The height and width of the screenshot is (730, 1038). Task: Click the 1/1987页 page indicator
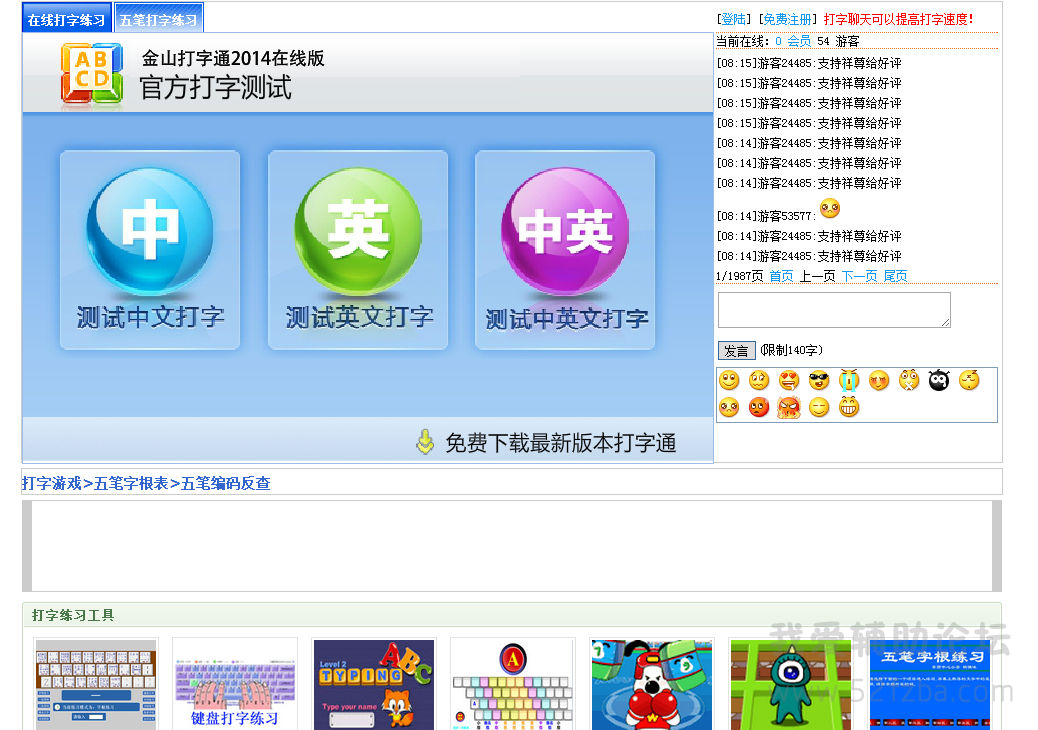739,276
